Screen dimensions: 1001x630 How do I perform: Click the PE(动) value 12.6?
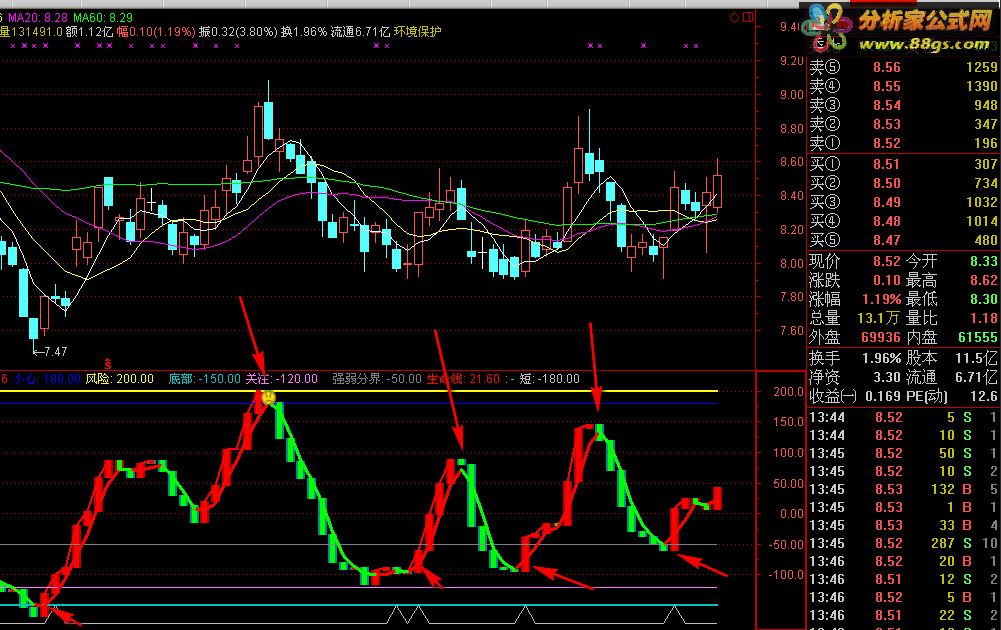(984, 396)
